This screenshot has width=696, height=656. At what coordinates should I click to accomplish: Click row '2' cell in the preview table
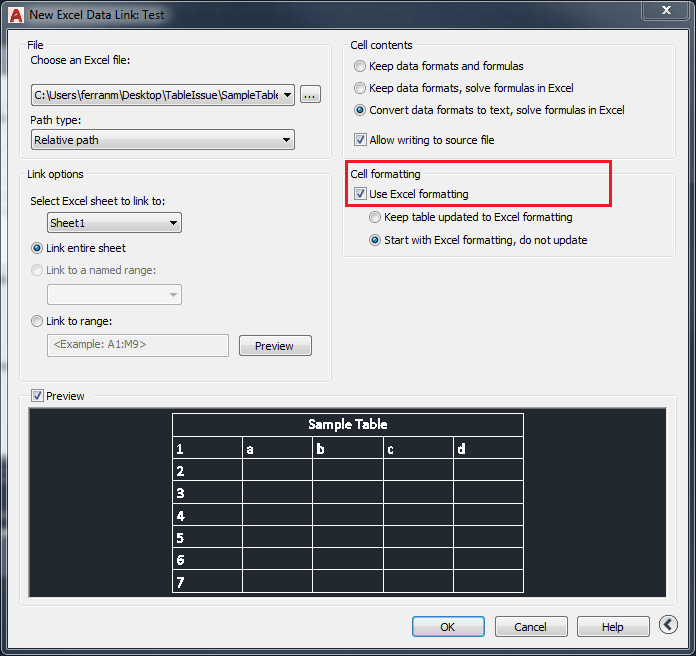coord(207,470)
